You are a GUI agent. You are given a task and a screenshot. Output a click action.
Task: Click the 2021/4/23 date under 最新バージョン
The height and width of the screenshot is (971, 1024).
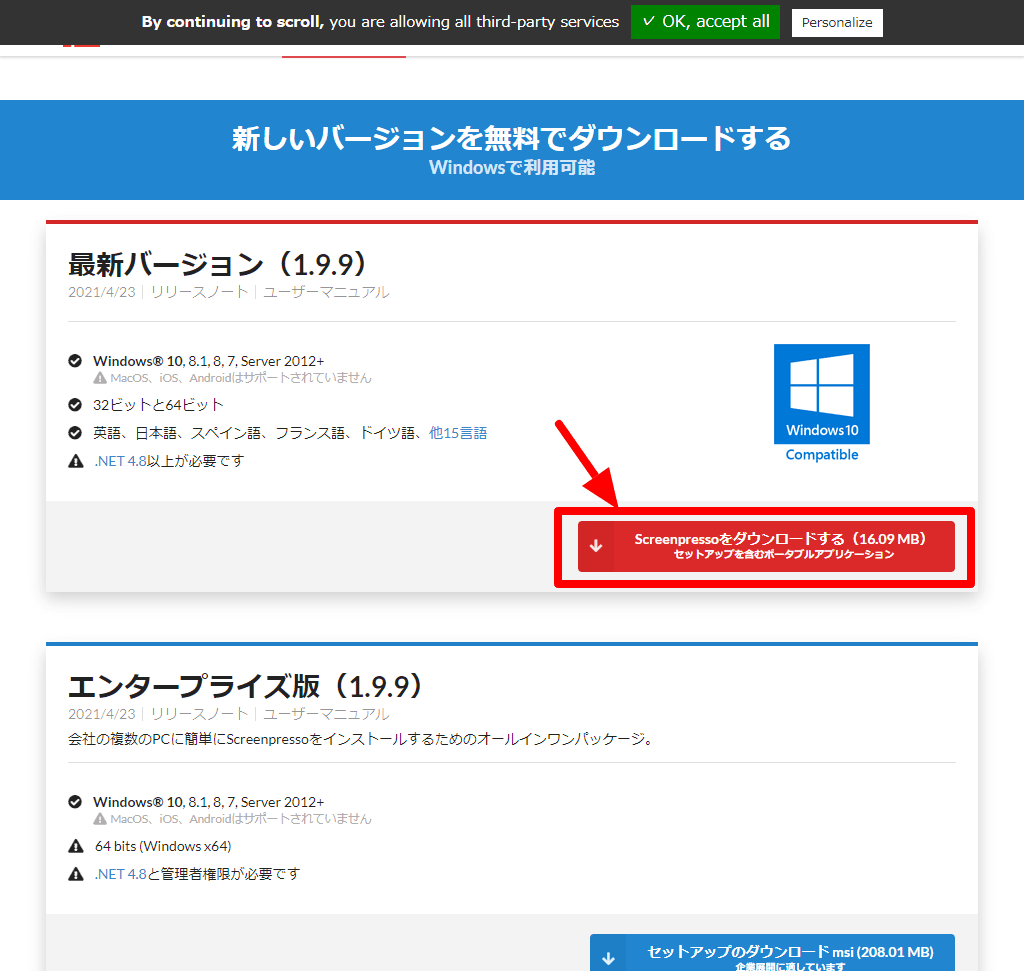102,292
